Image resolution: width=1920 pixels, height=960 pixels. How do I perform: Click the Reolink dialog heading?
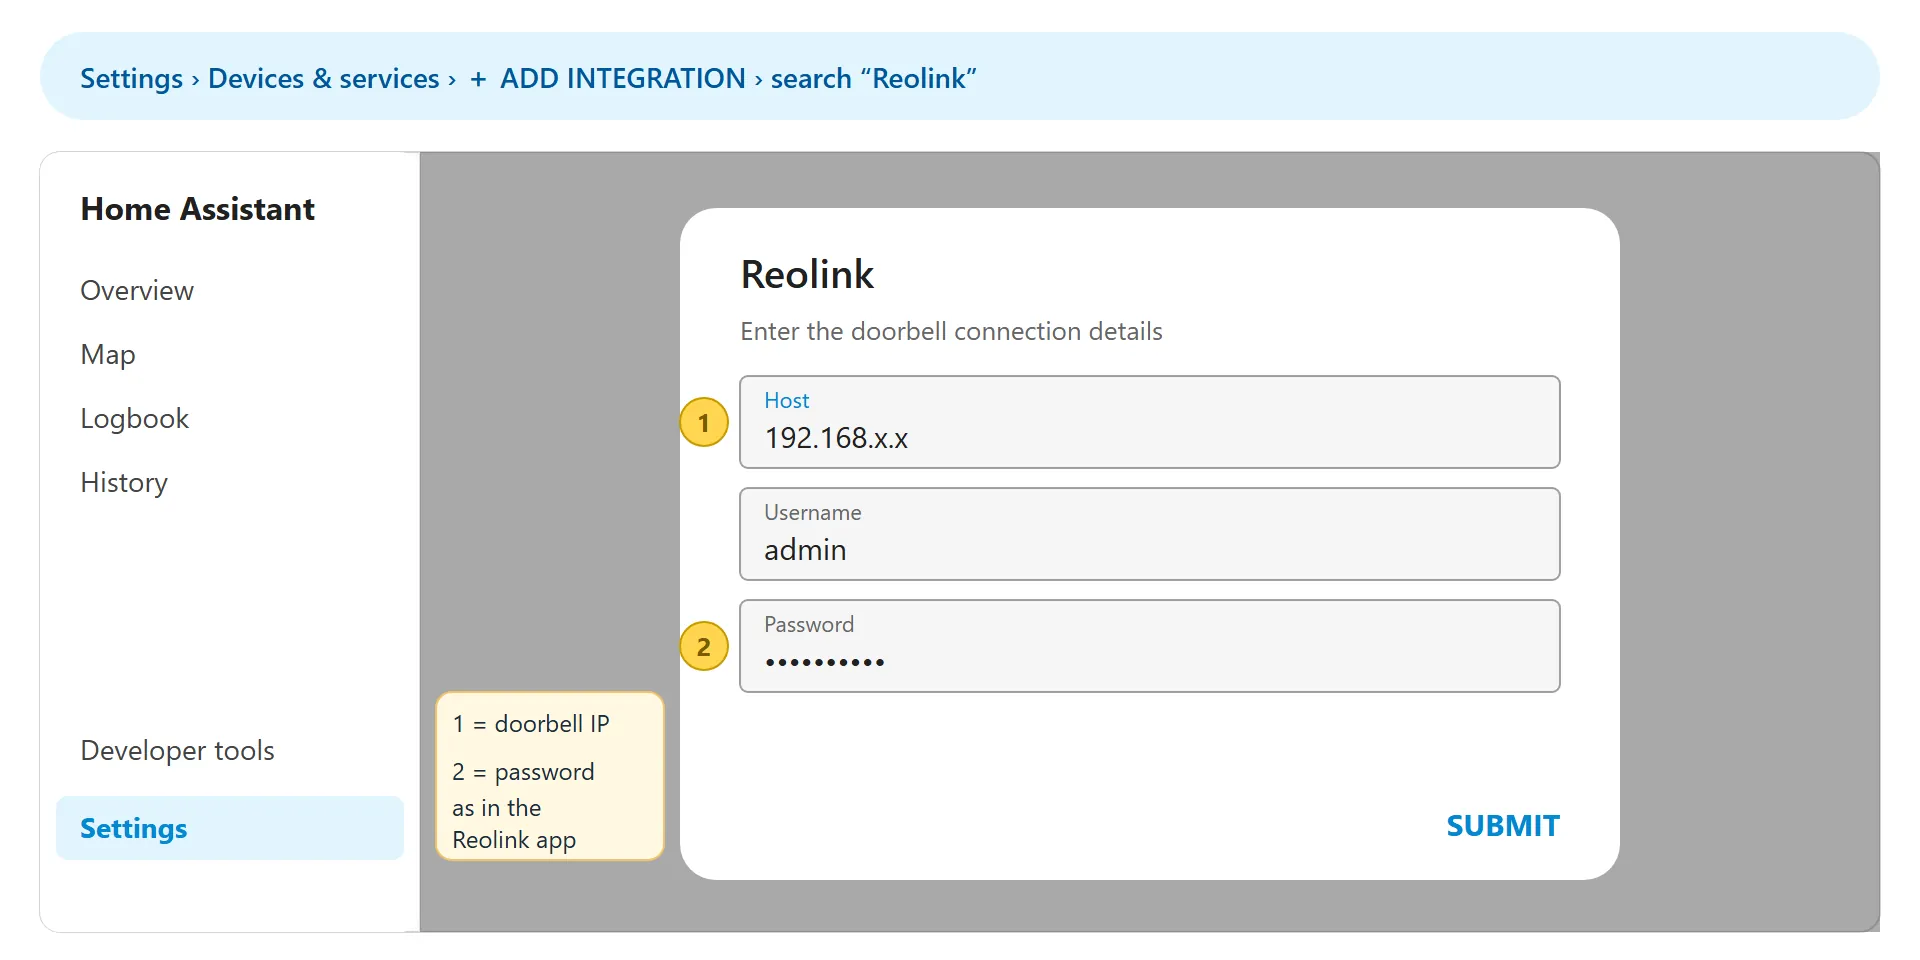[x=807, y=274]
